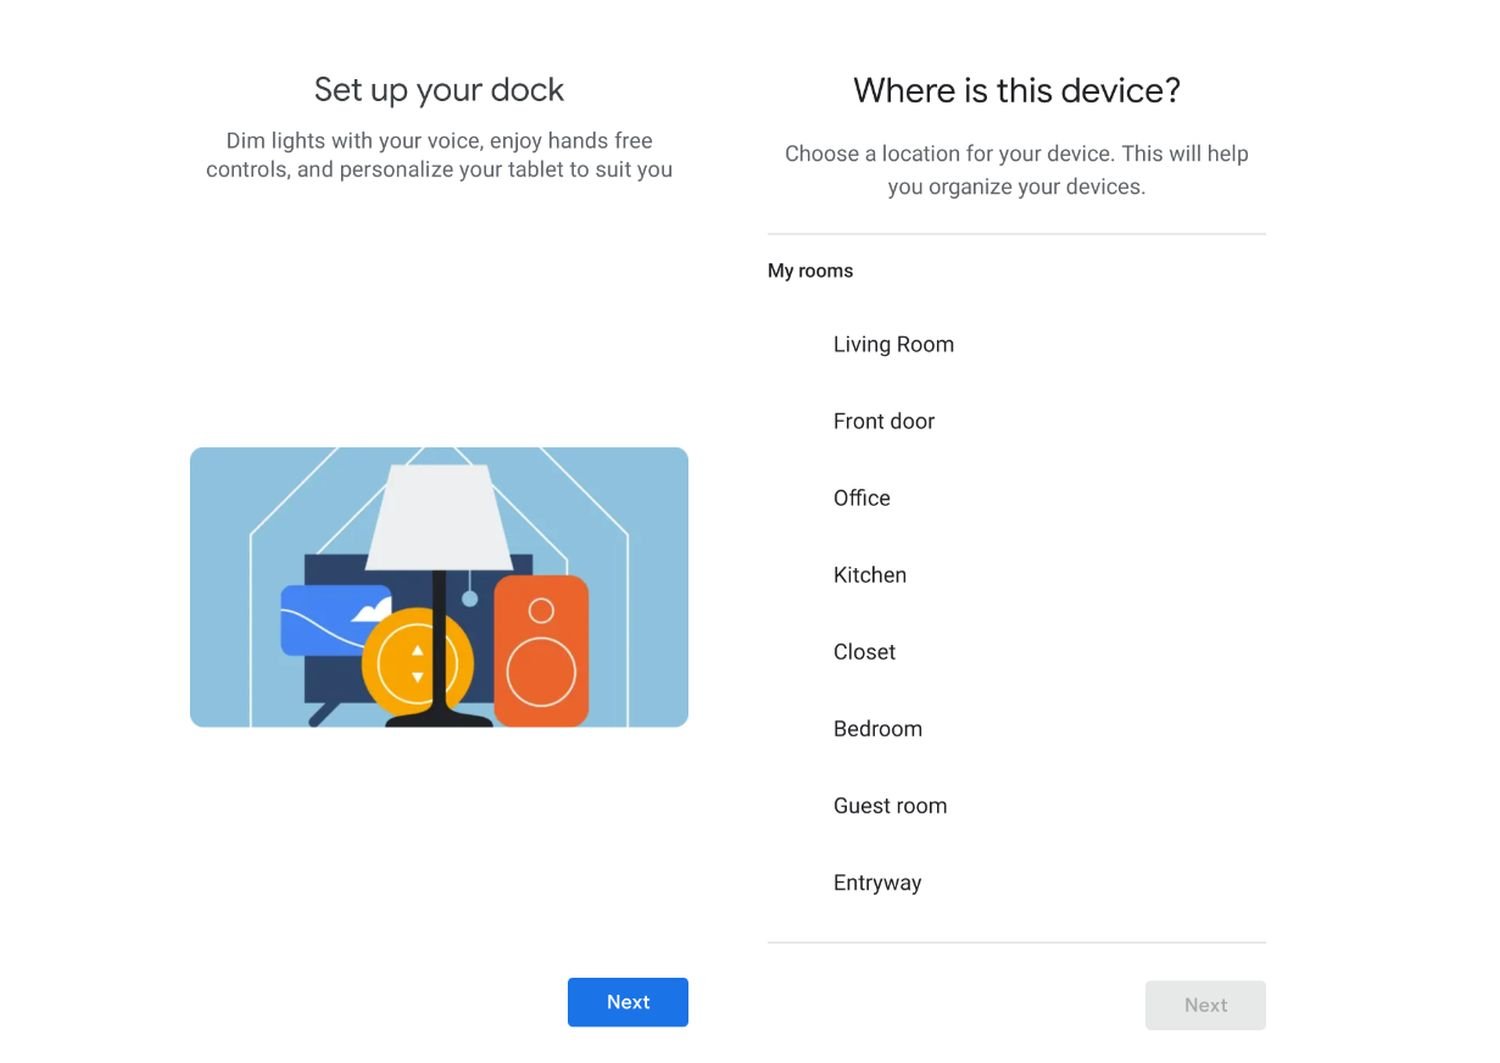Image resolution: width=1500 pixels, height=1063 pixels.
Task: Click the orange speaker in the illustration
Action: point(541,652)
